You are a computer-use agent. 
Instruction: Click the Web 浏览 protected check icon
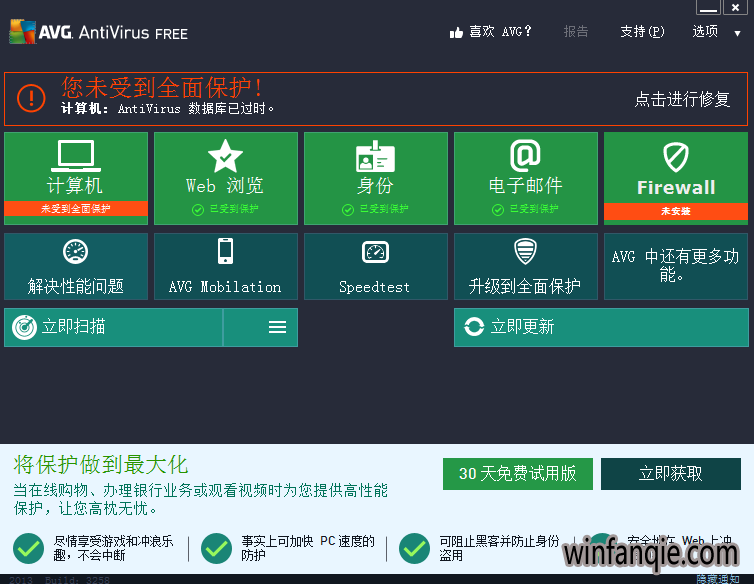pos(198,210)
